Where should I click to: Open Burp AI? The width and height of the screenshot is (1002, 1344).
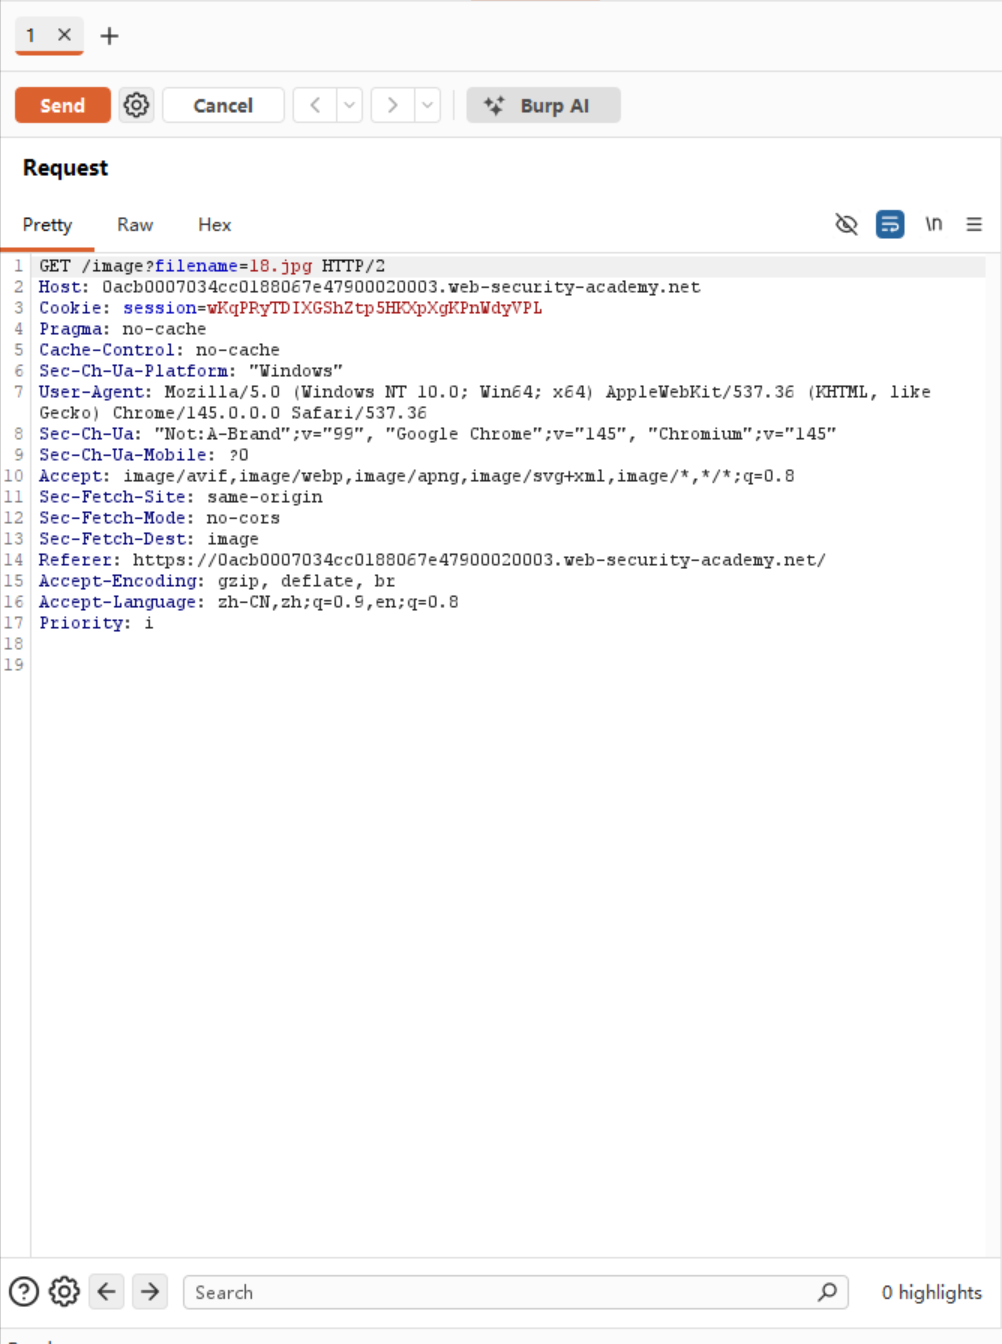[x=543, y=105]
